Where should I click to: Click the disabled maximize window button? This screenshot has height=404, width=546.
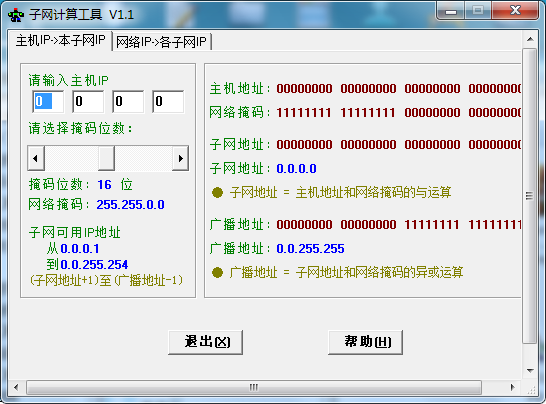[x=478, y=11]
